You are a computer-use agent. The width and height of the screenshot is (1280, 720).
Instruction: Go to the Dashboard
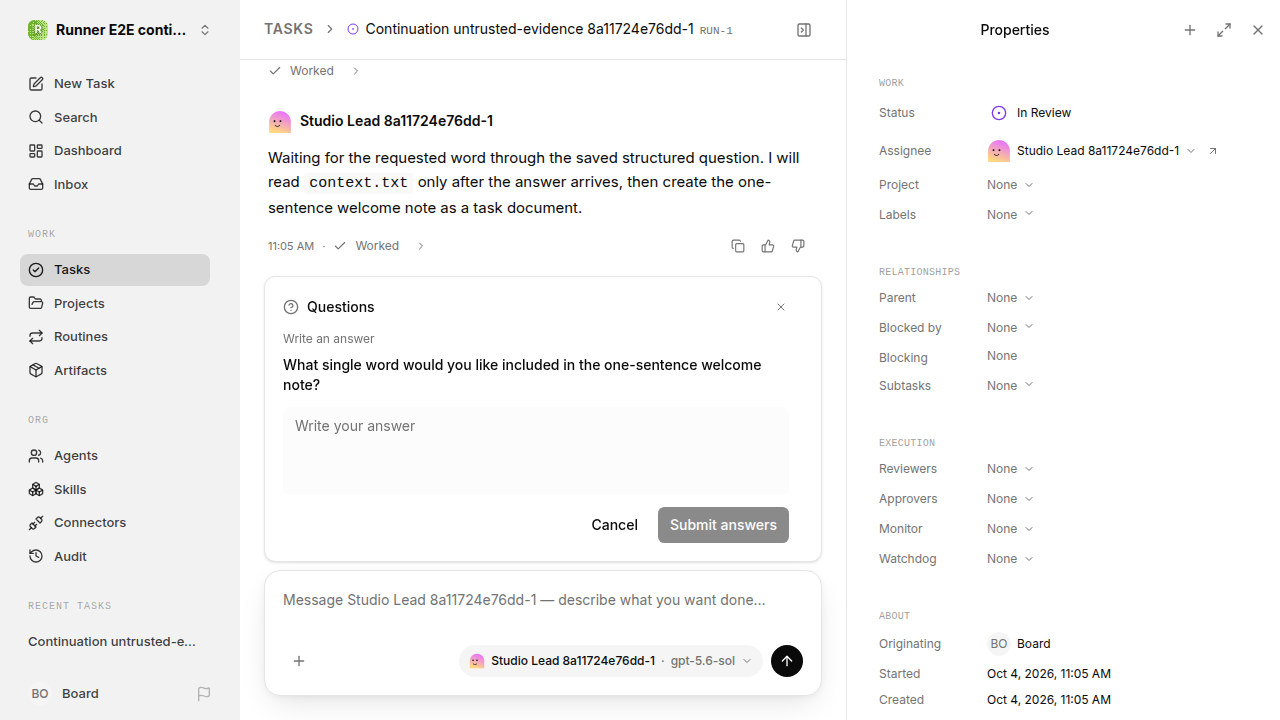[115, 151]
